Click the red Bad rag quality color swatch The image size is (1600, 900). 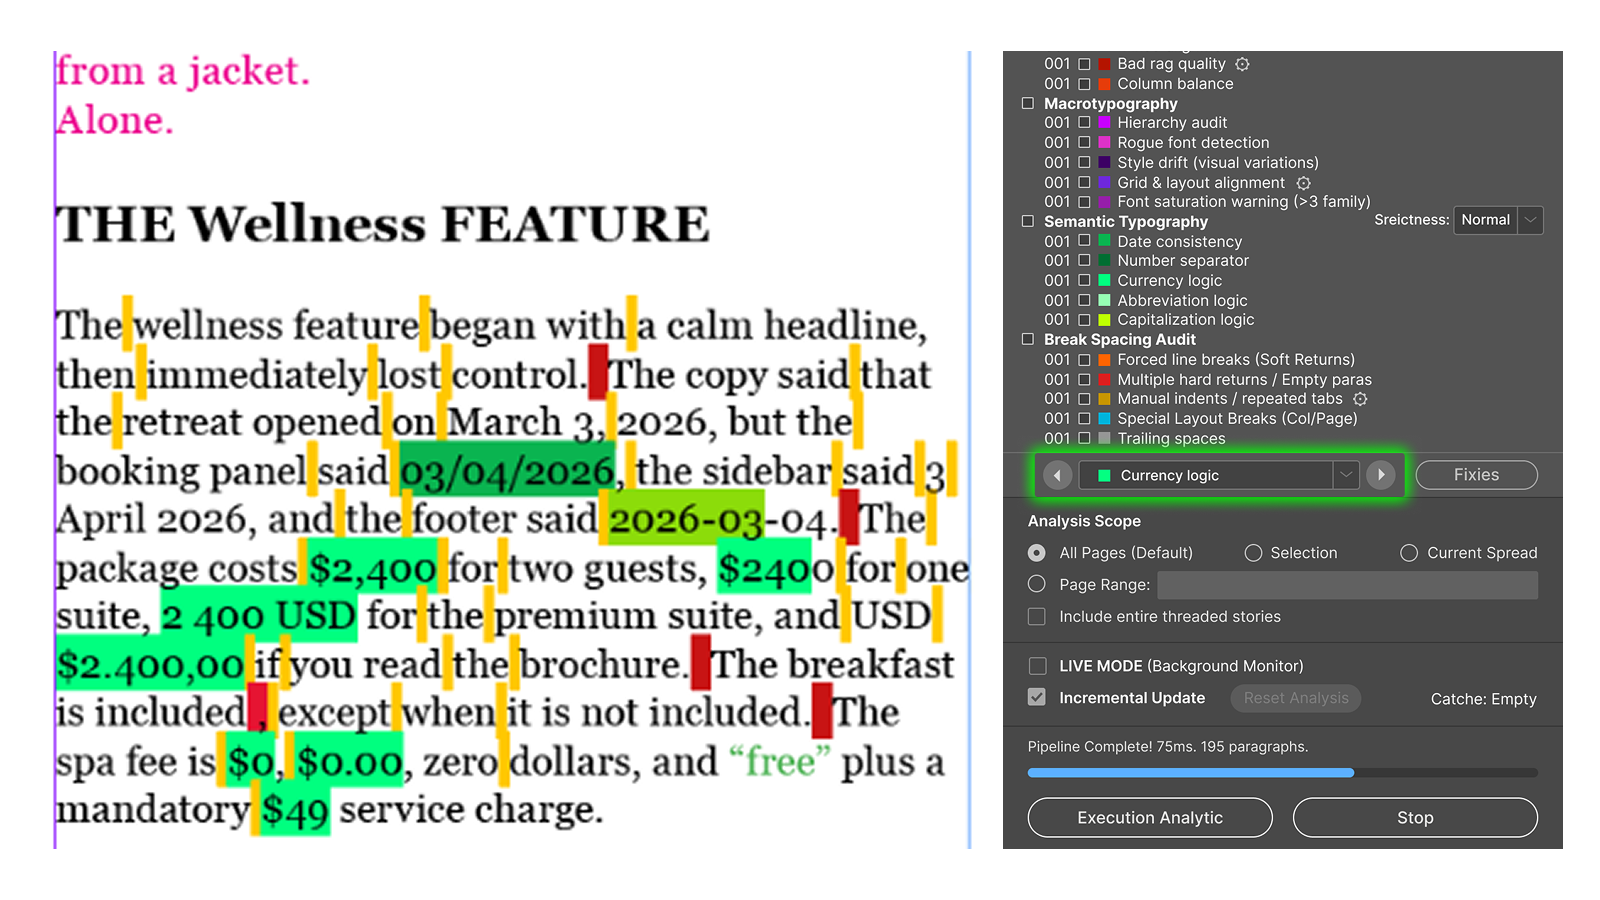tap(1104, 64)
